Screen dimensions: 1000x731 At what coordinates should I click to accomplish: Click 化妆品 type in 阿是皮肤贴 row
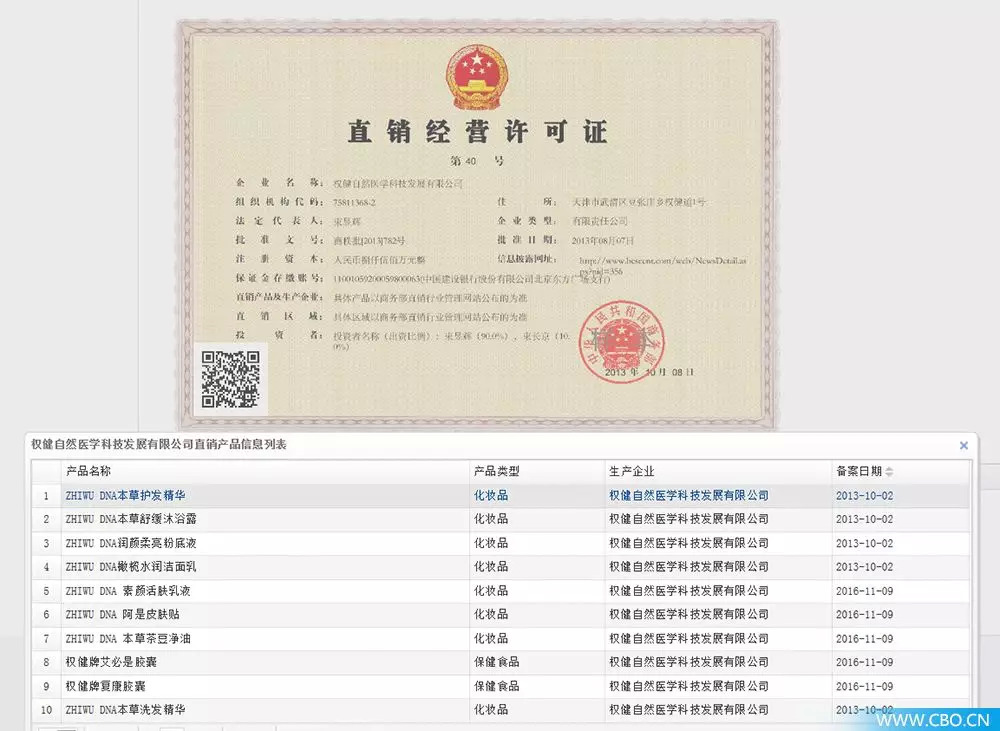click(x=491, y=615)
